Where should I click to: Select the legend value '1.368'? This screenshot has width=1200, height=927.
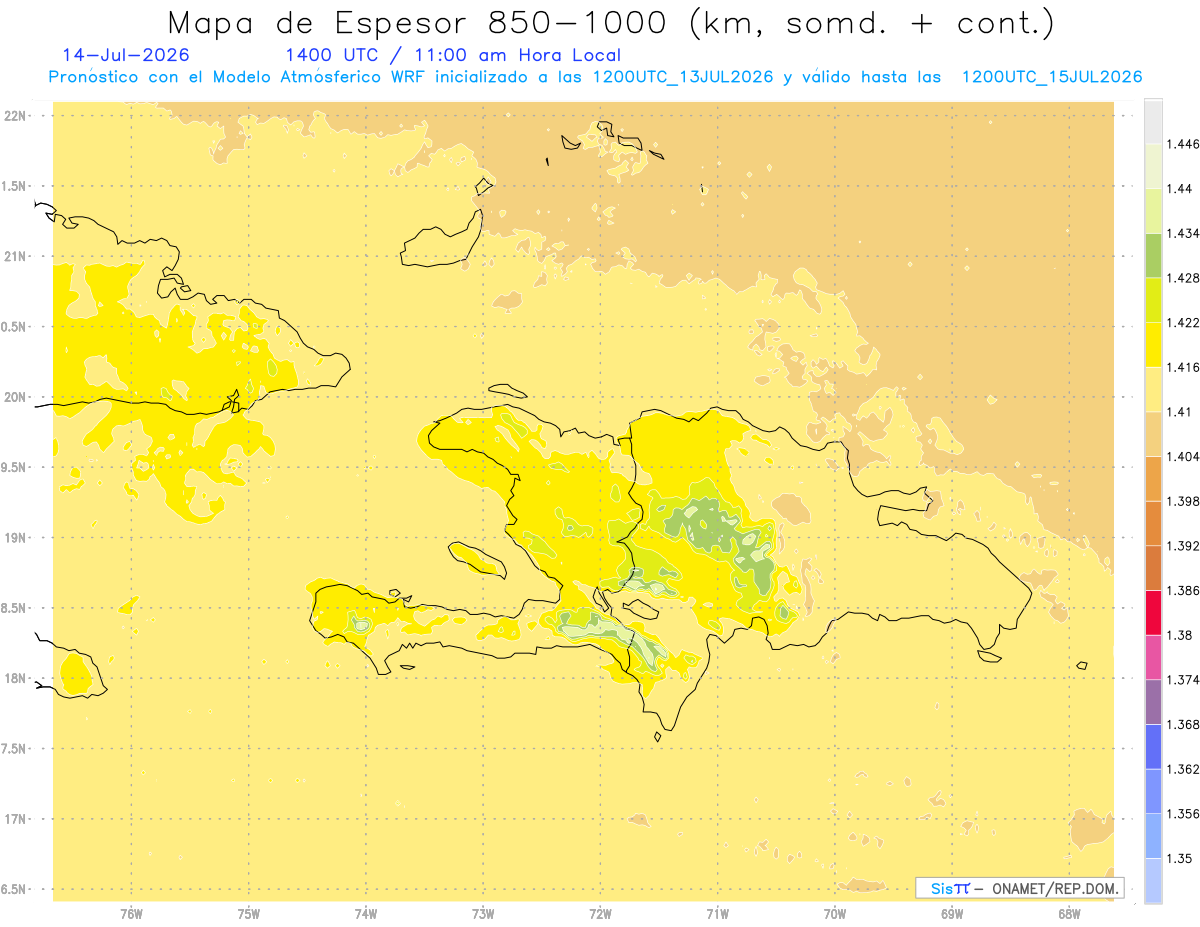(x=1183, y=724)
